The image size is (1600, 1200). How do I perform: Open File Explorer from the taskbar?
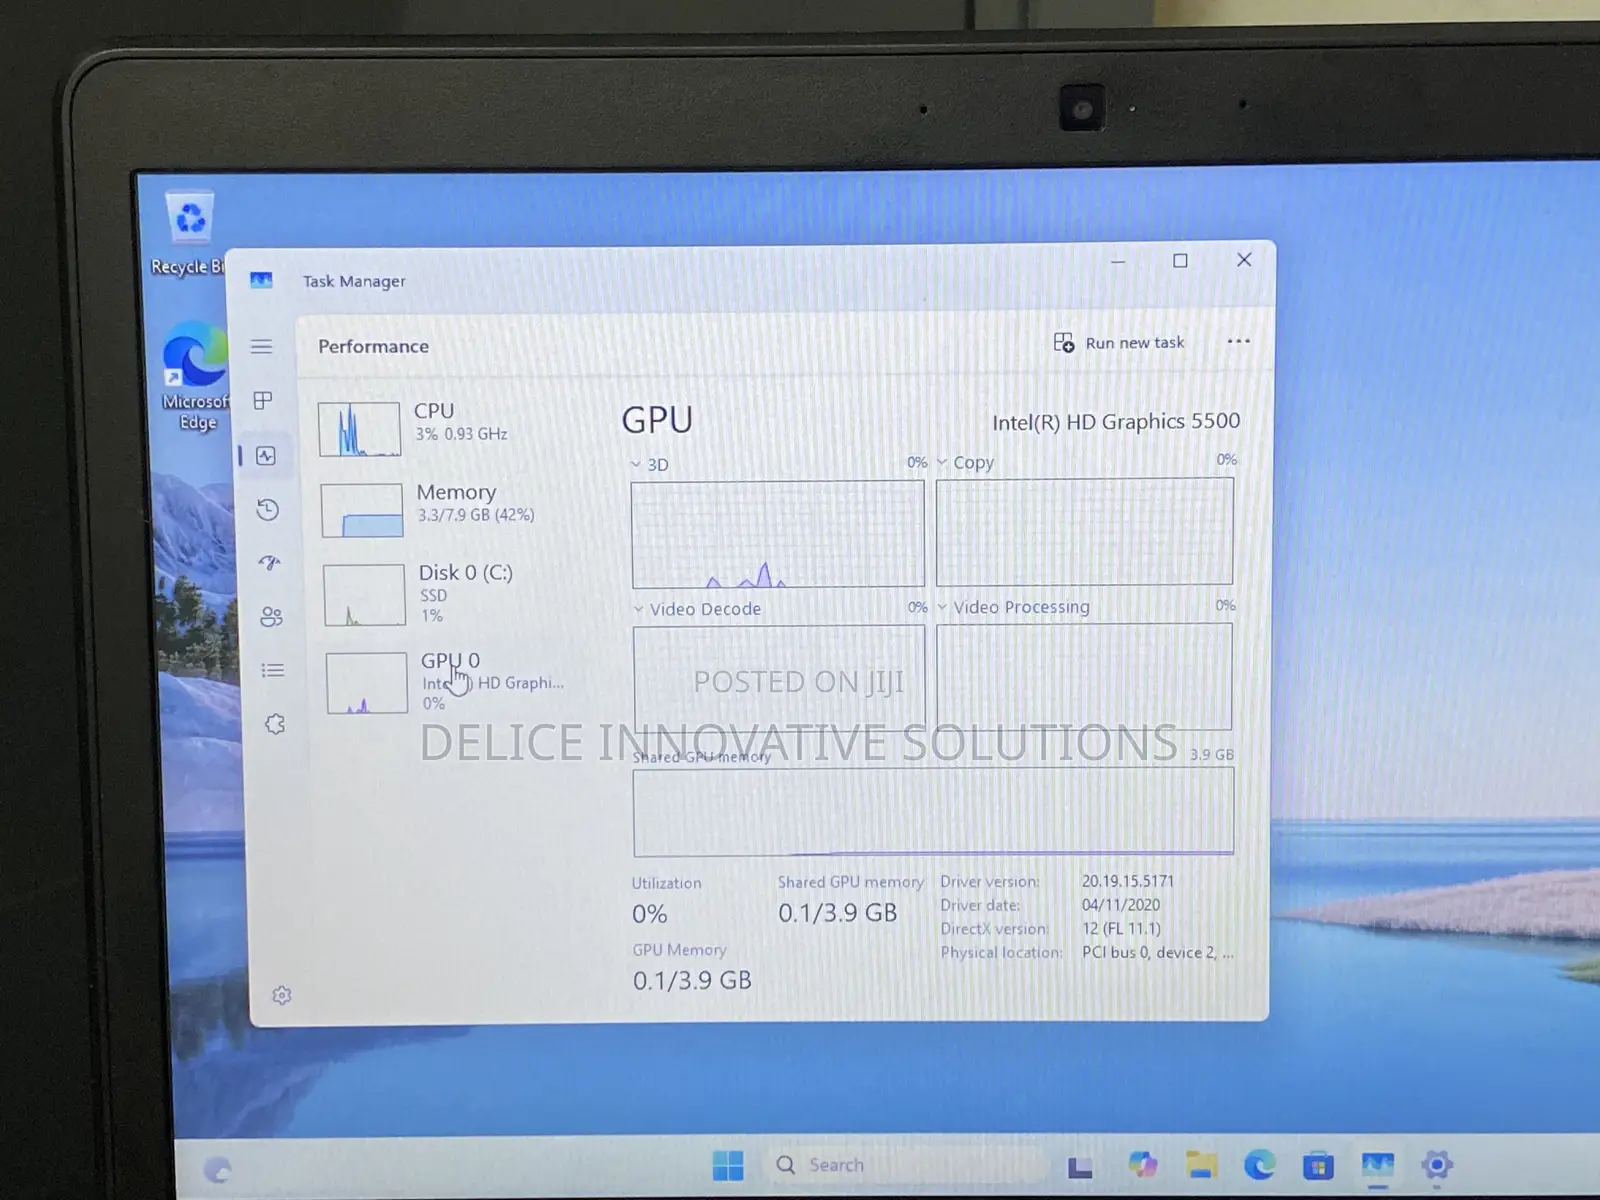click(x=1201, y=1165)
